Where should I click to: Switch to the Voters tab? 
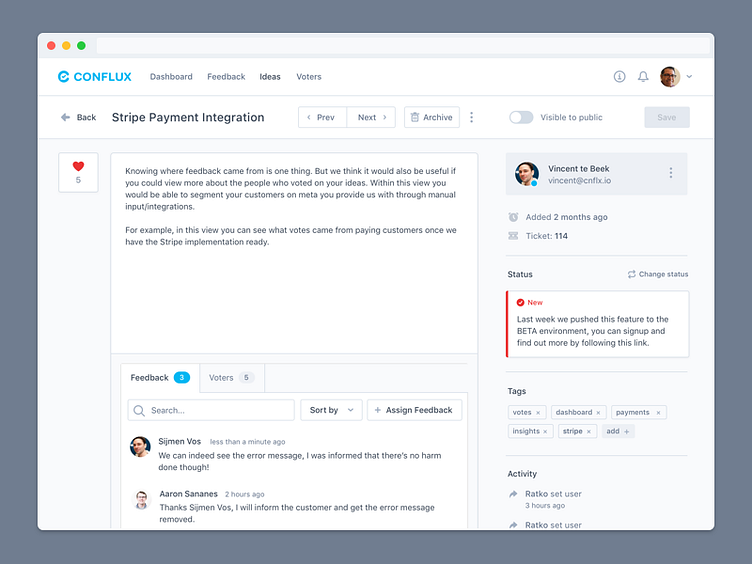tap(232, 378)
